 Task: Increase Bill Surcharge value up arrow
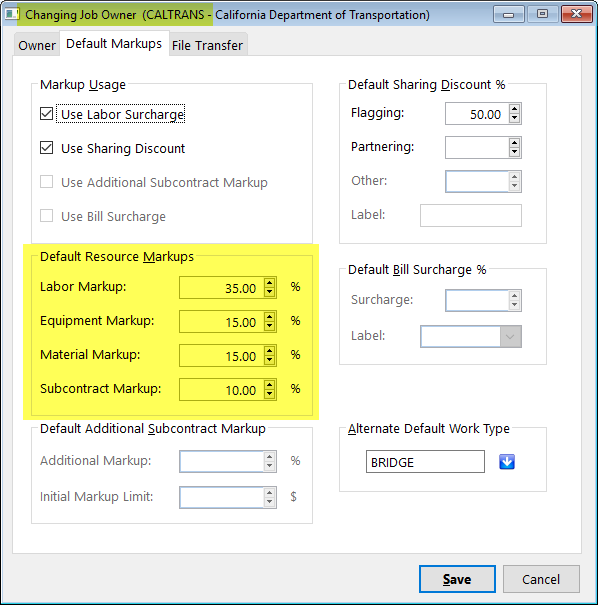[514, 296]
